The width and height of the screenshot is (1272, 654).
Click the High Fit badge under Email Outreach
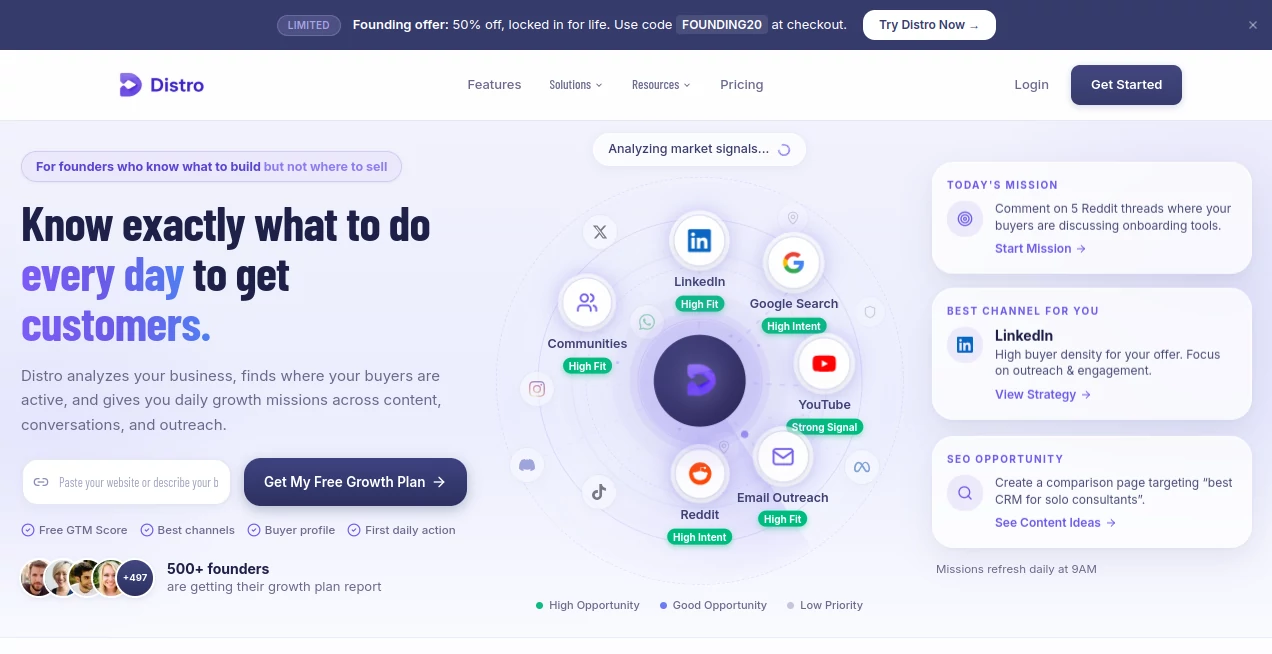click(x=782, y=519)
